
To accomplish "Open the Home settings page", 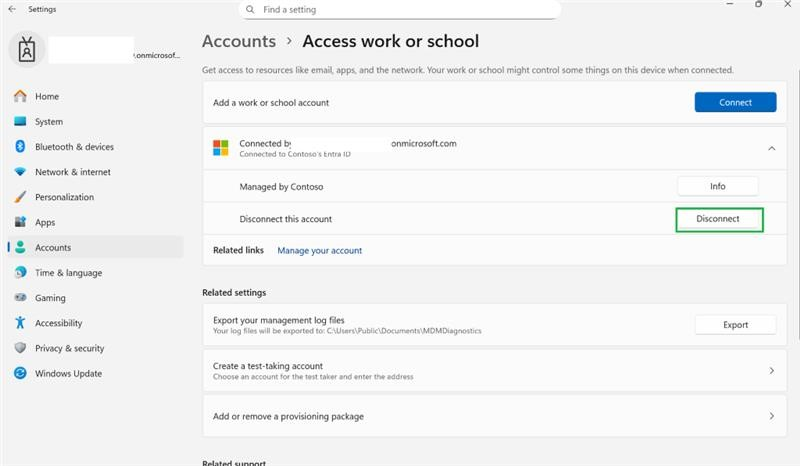I will [x=93, y=96].
